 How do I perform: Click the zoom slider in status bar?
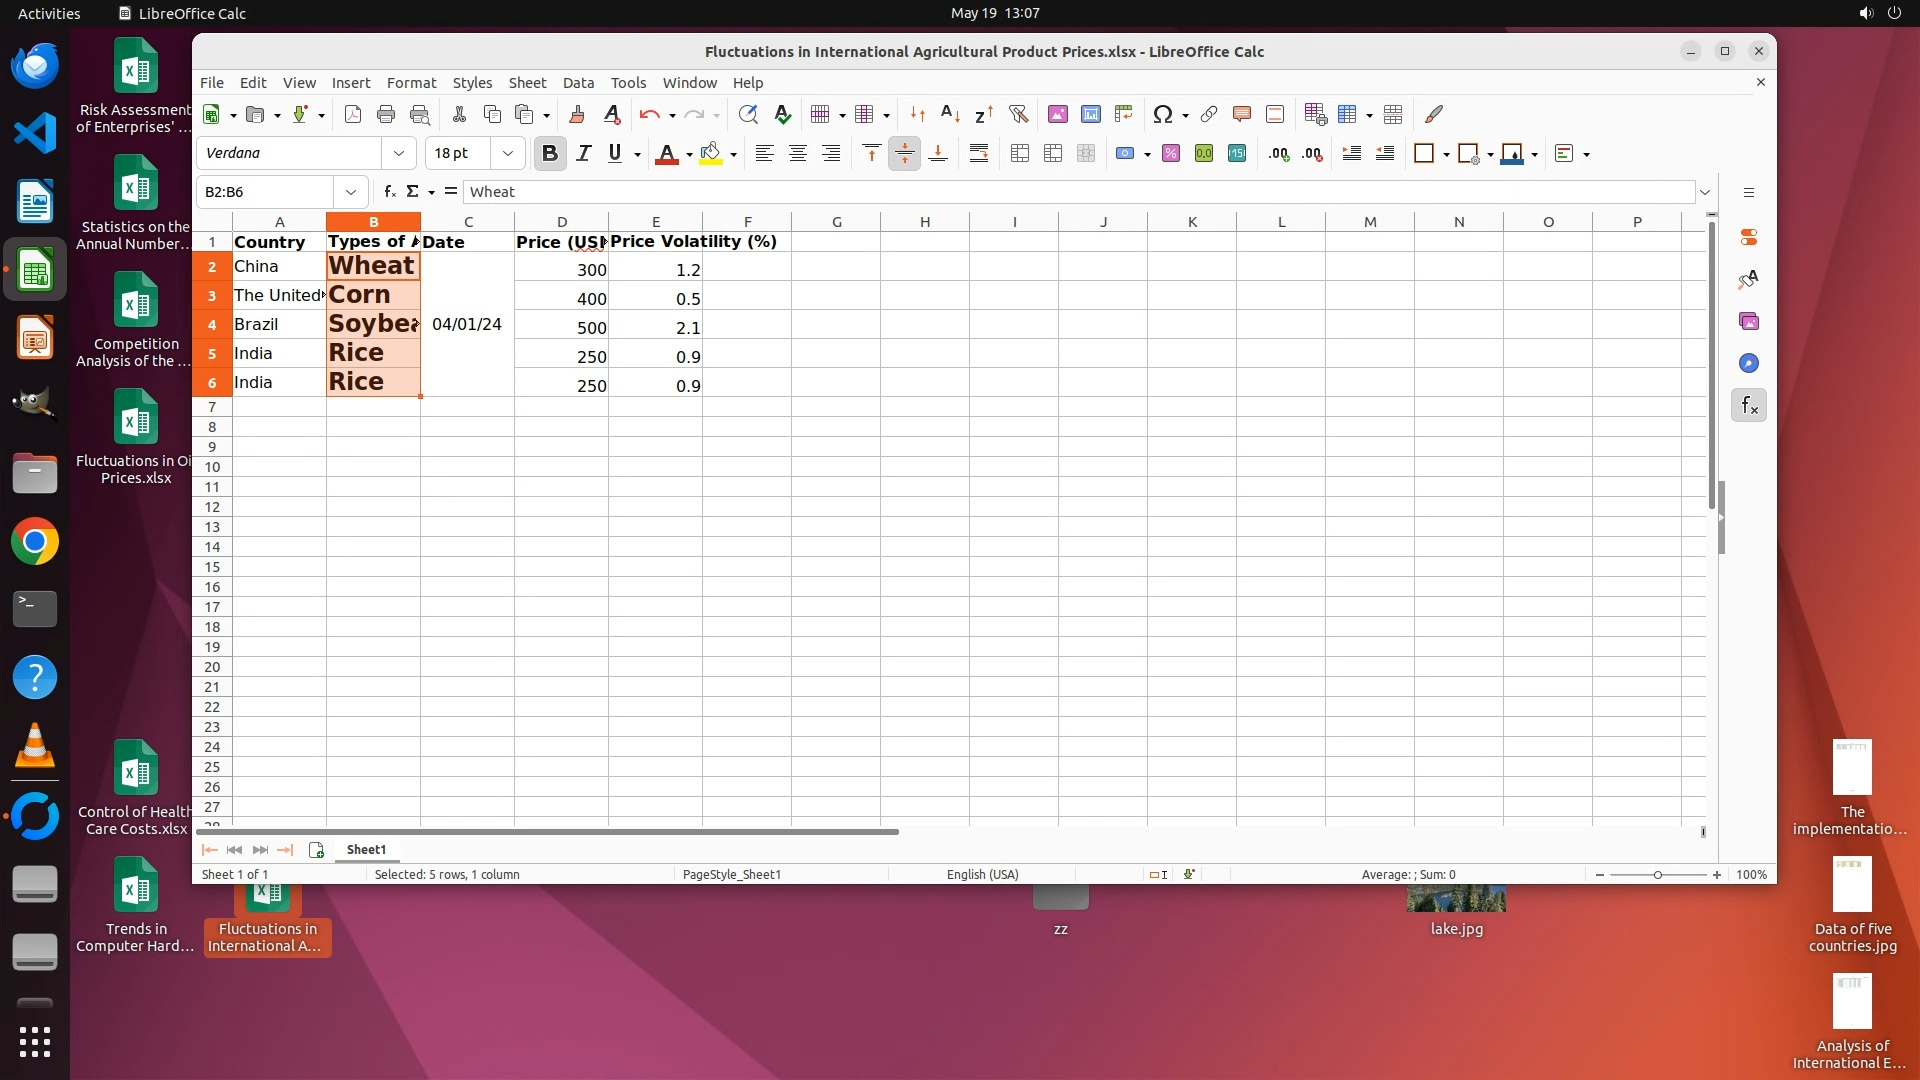point(1657,874)
